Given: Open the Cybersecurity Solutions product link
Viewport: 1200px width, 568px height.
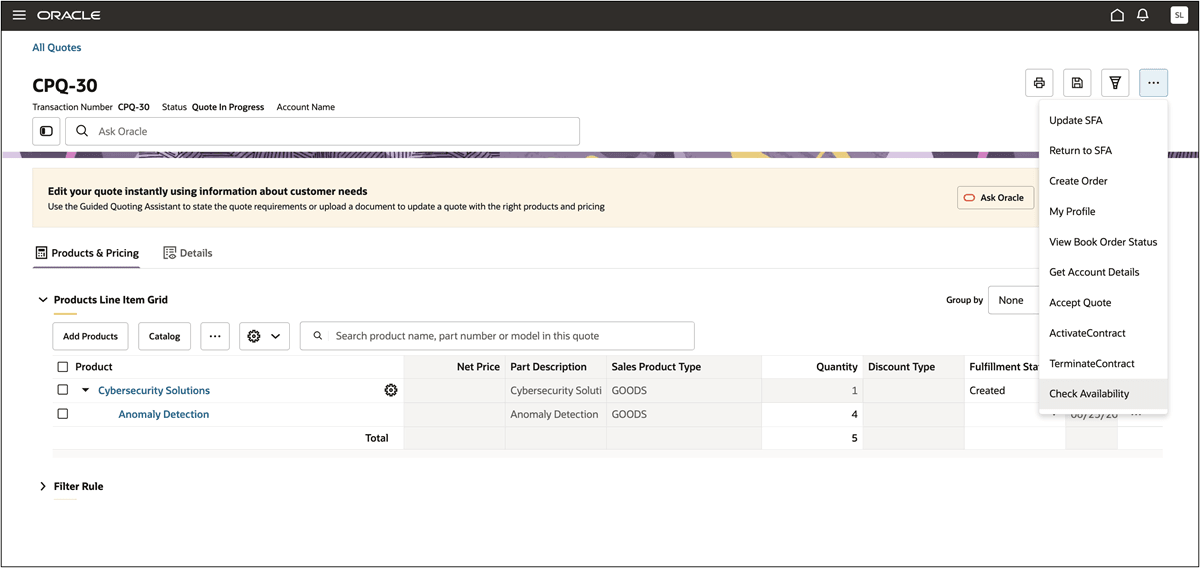Looking at the screenshot, I should pyautogui.click(x=154, y=390).
